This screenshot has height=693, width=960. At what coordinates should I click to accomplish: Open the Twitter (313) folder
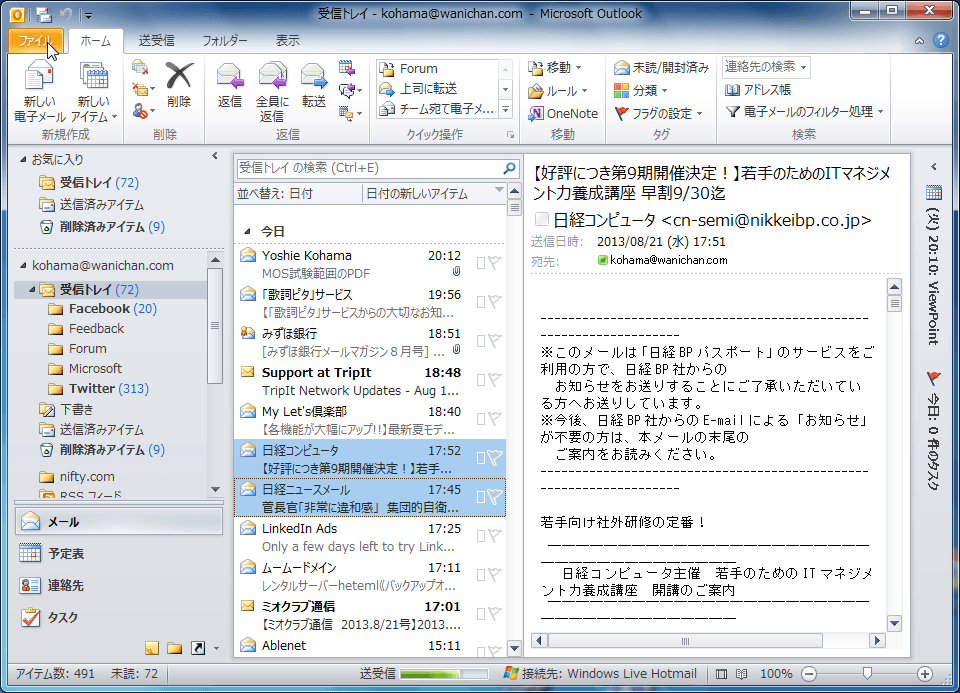(99, 388)
